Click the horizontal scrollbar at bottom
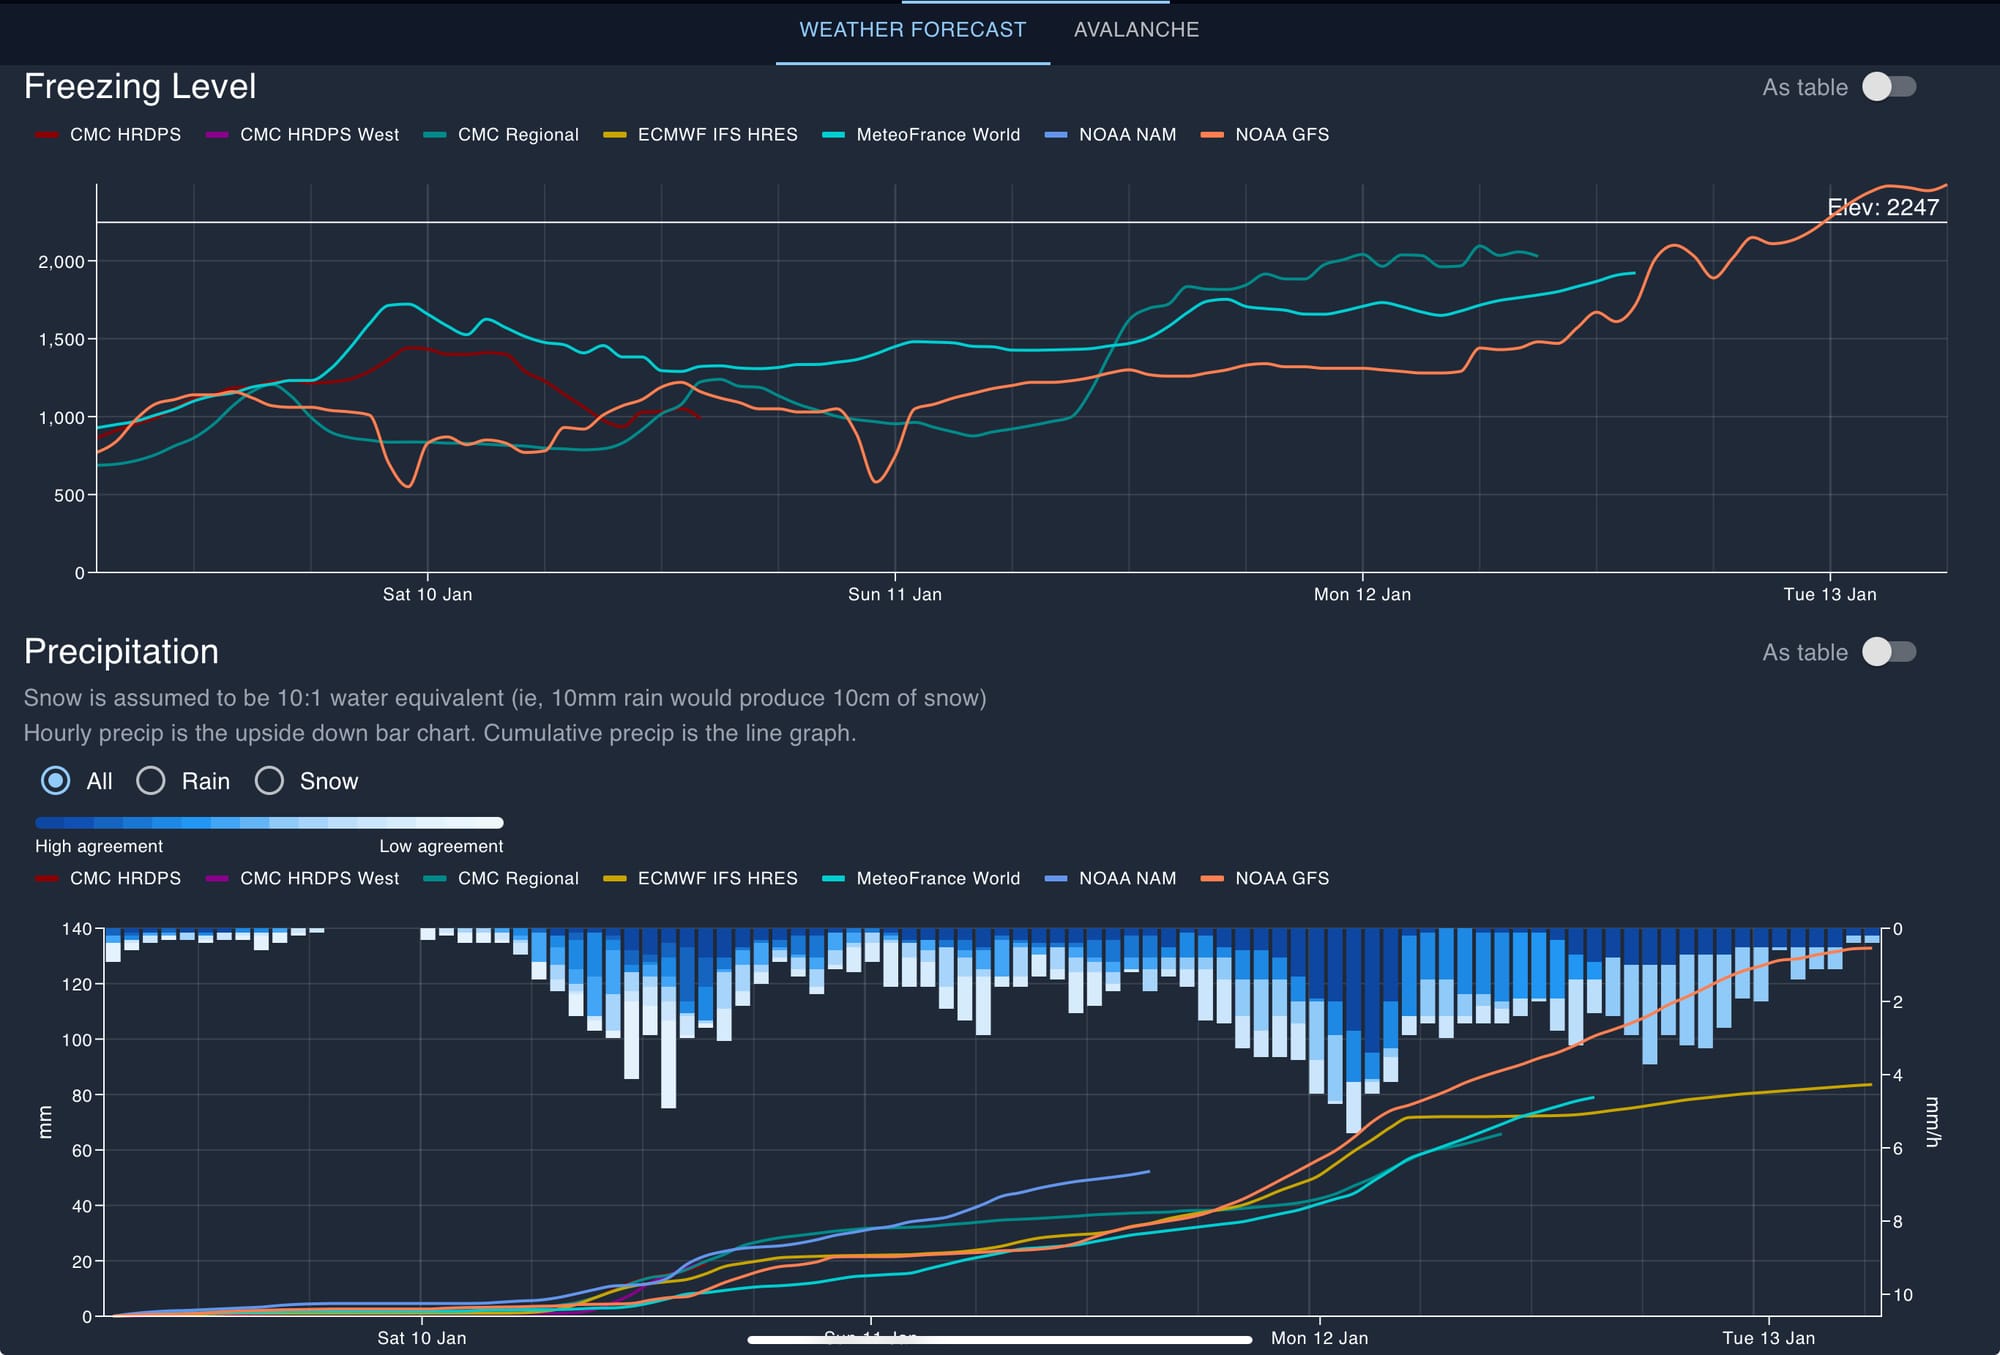2000x1355 pixels. pos(1000,1340)
